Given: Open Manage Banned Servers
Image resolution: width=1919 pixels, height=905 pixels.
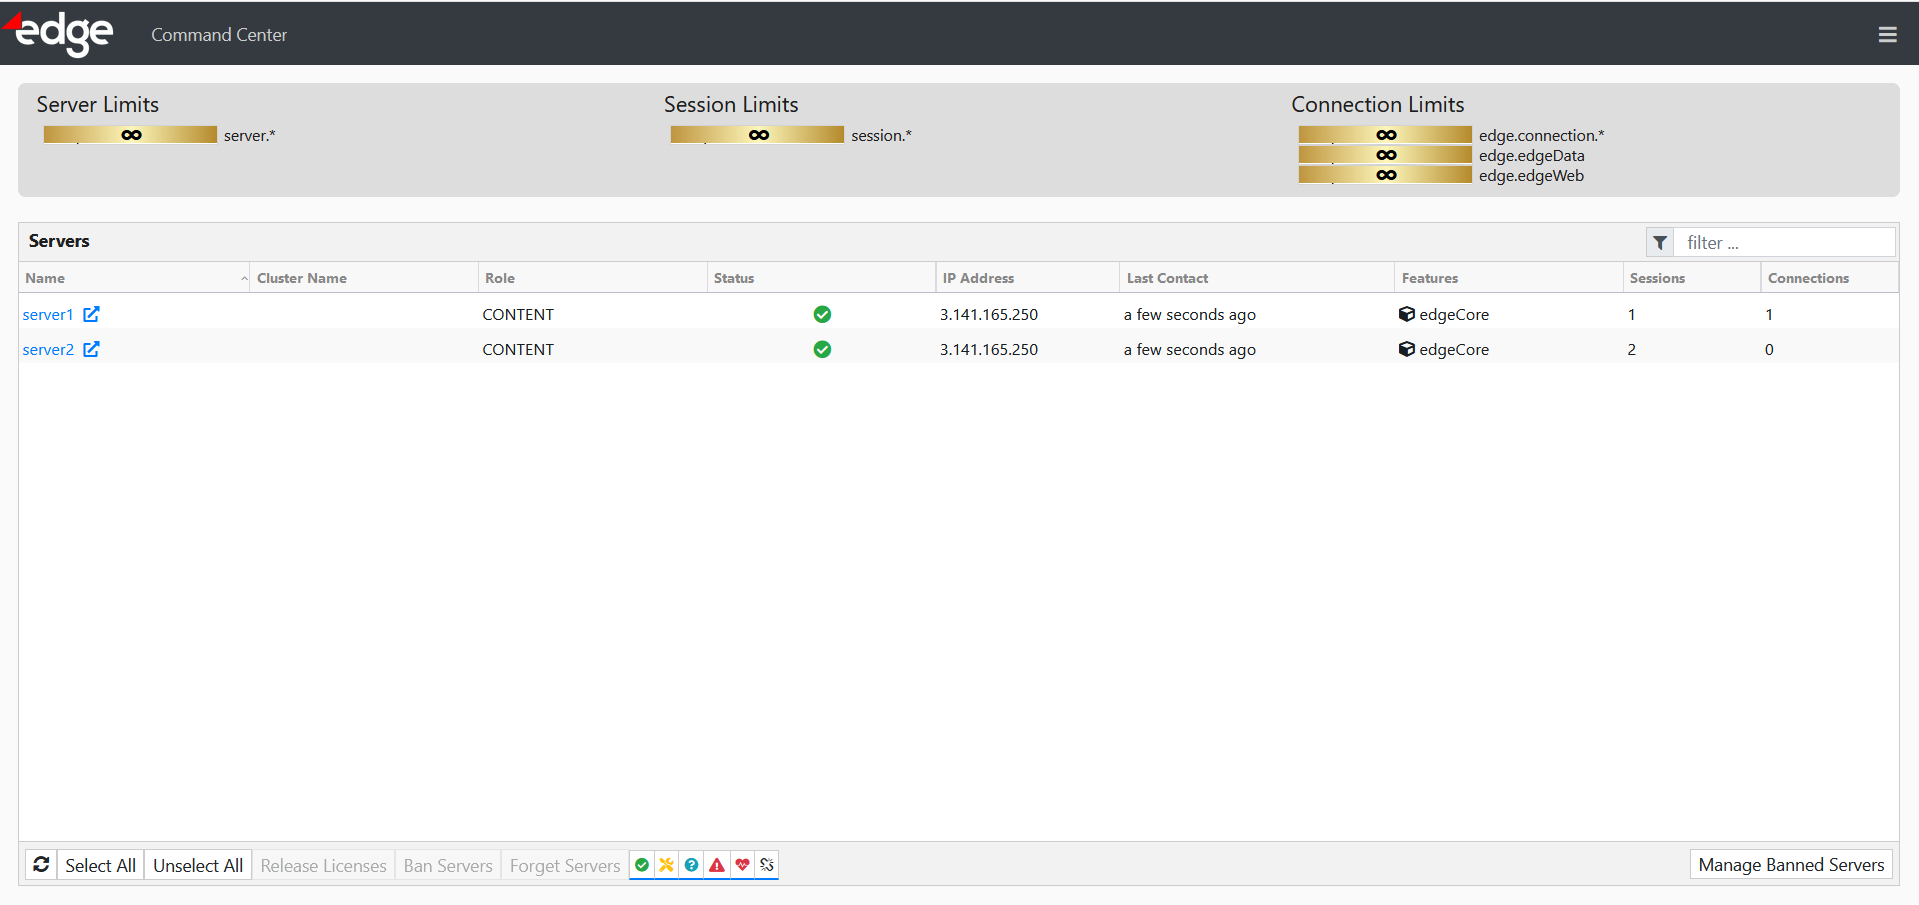Looking at the screenshot, I should [1790, 864].
